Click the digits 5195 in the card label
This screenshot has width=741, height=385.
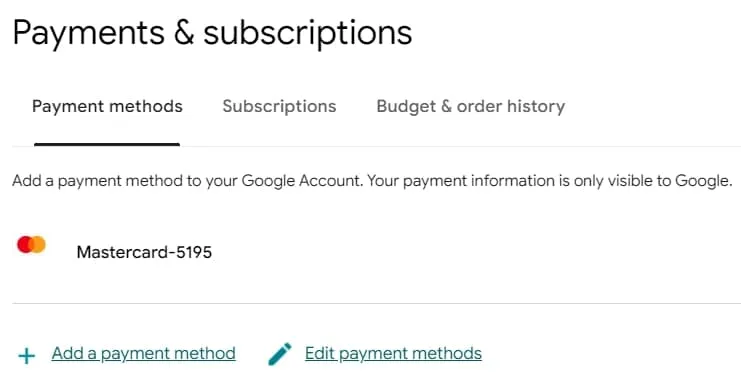pos(194,252)
